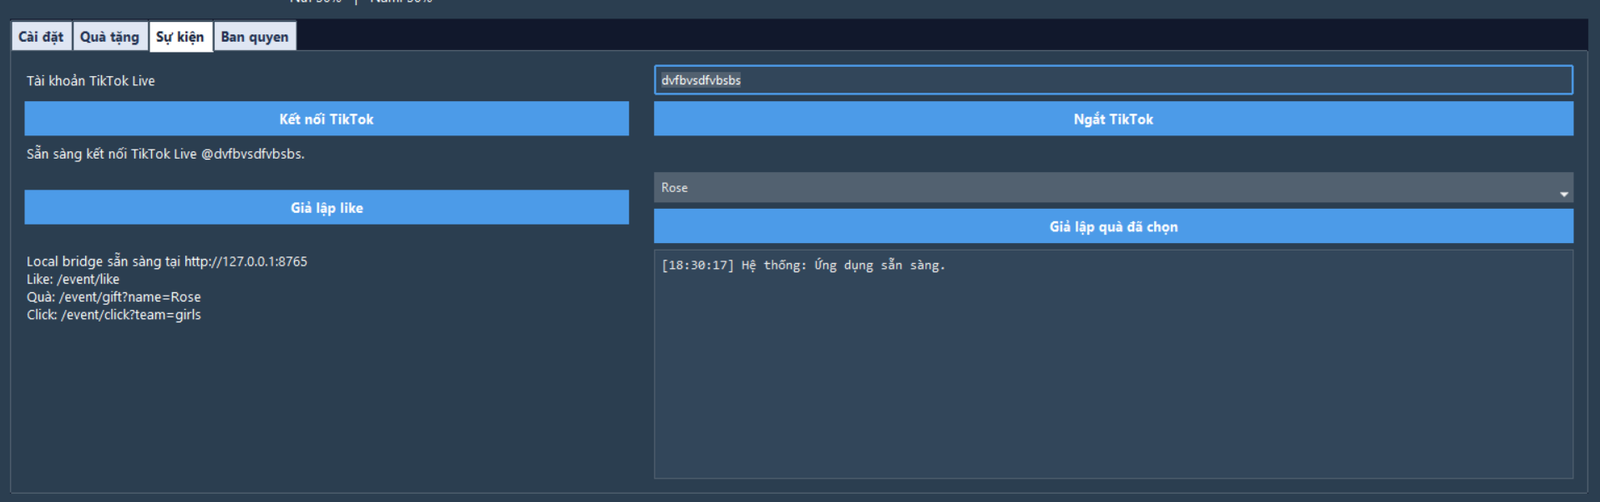Click the Like: /event/like endpoint line
Viewport: 1600px width, 502px height.
click(73, 280)
